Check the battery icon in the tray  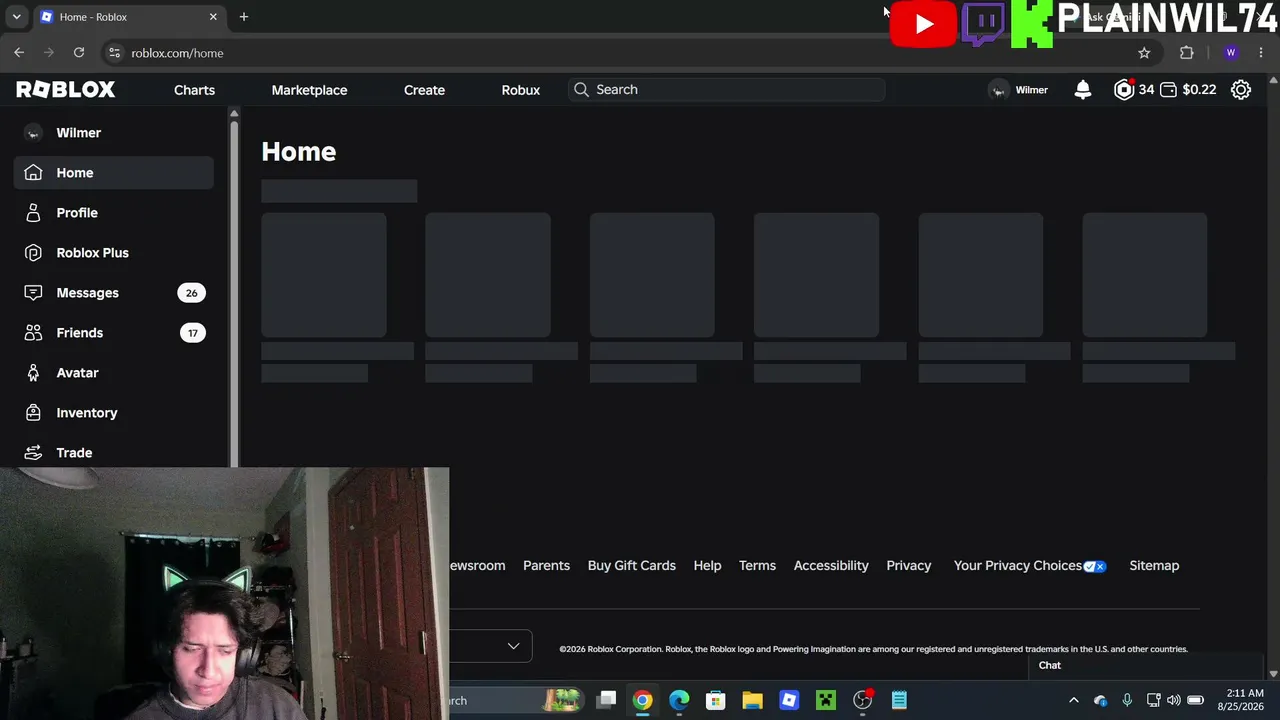click(x=1195, y=700)
